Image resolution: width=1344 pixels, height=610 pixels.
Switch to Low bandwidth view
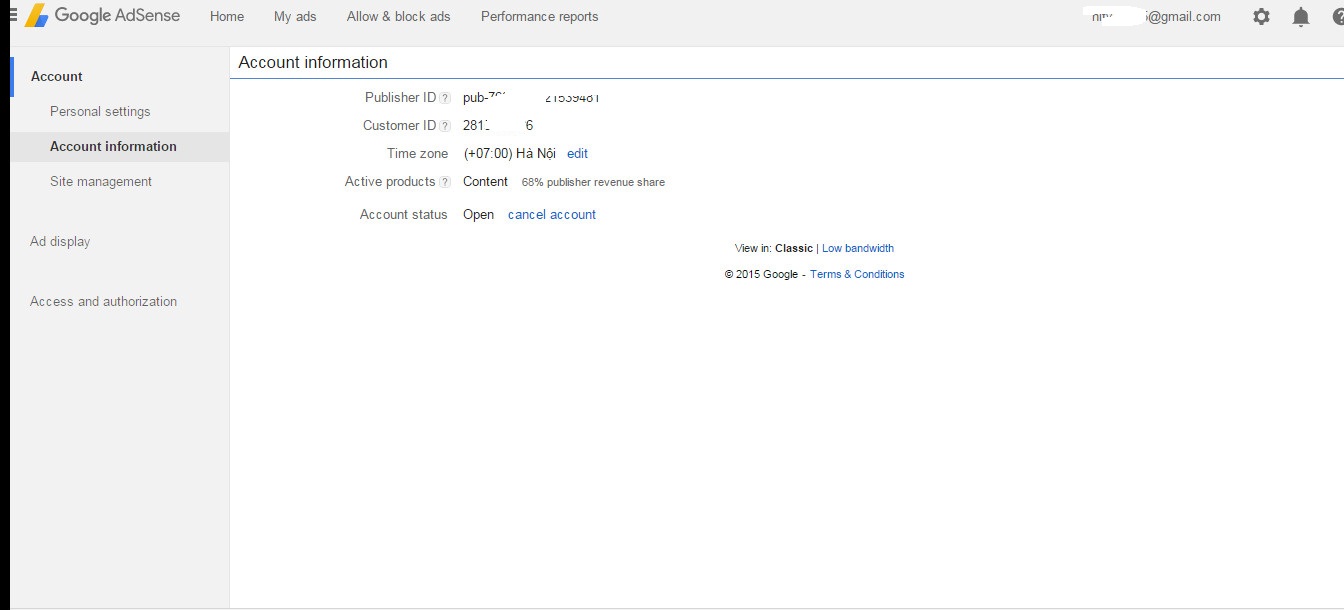(x=857, y=249)
